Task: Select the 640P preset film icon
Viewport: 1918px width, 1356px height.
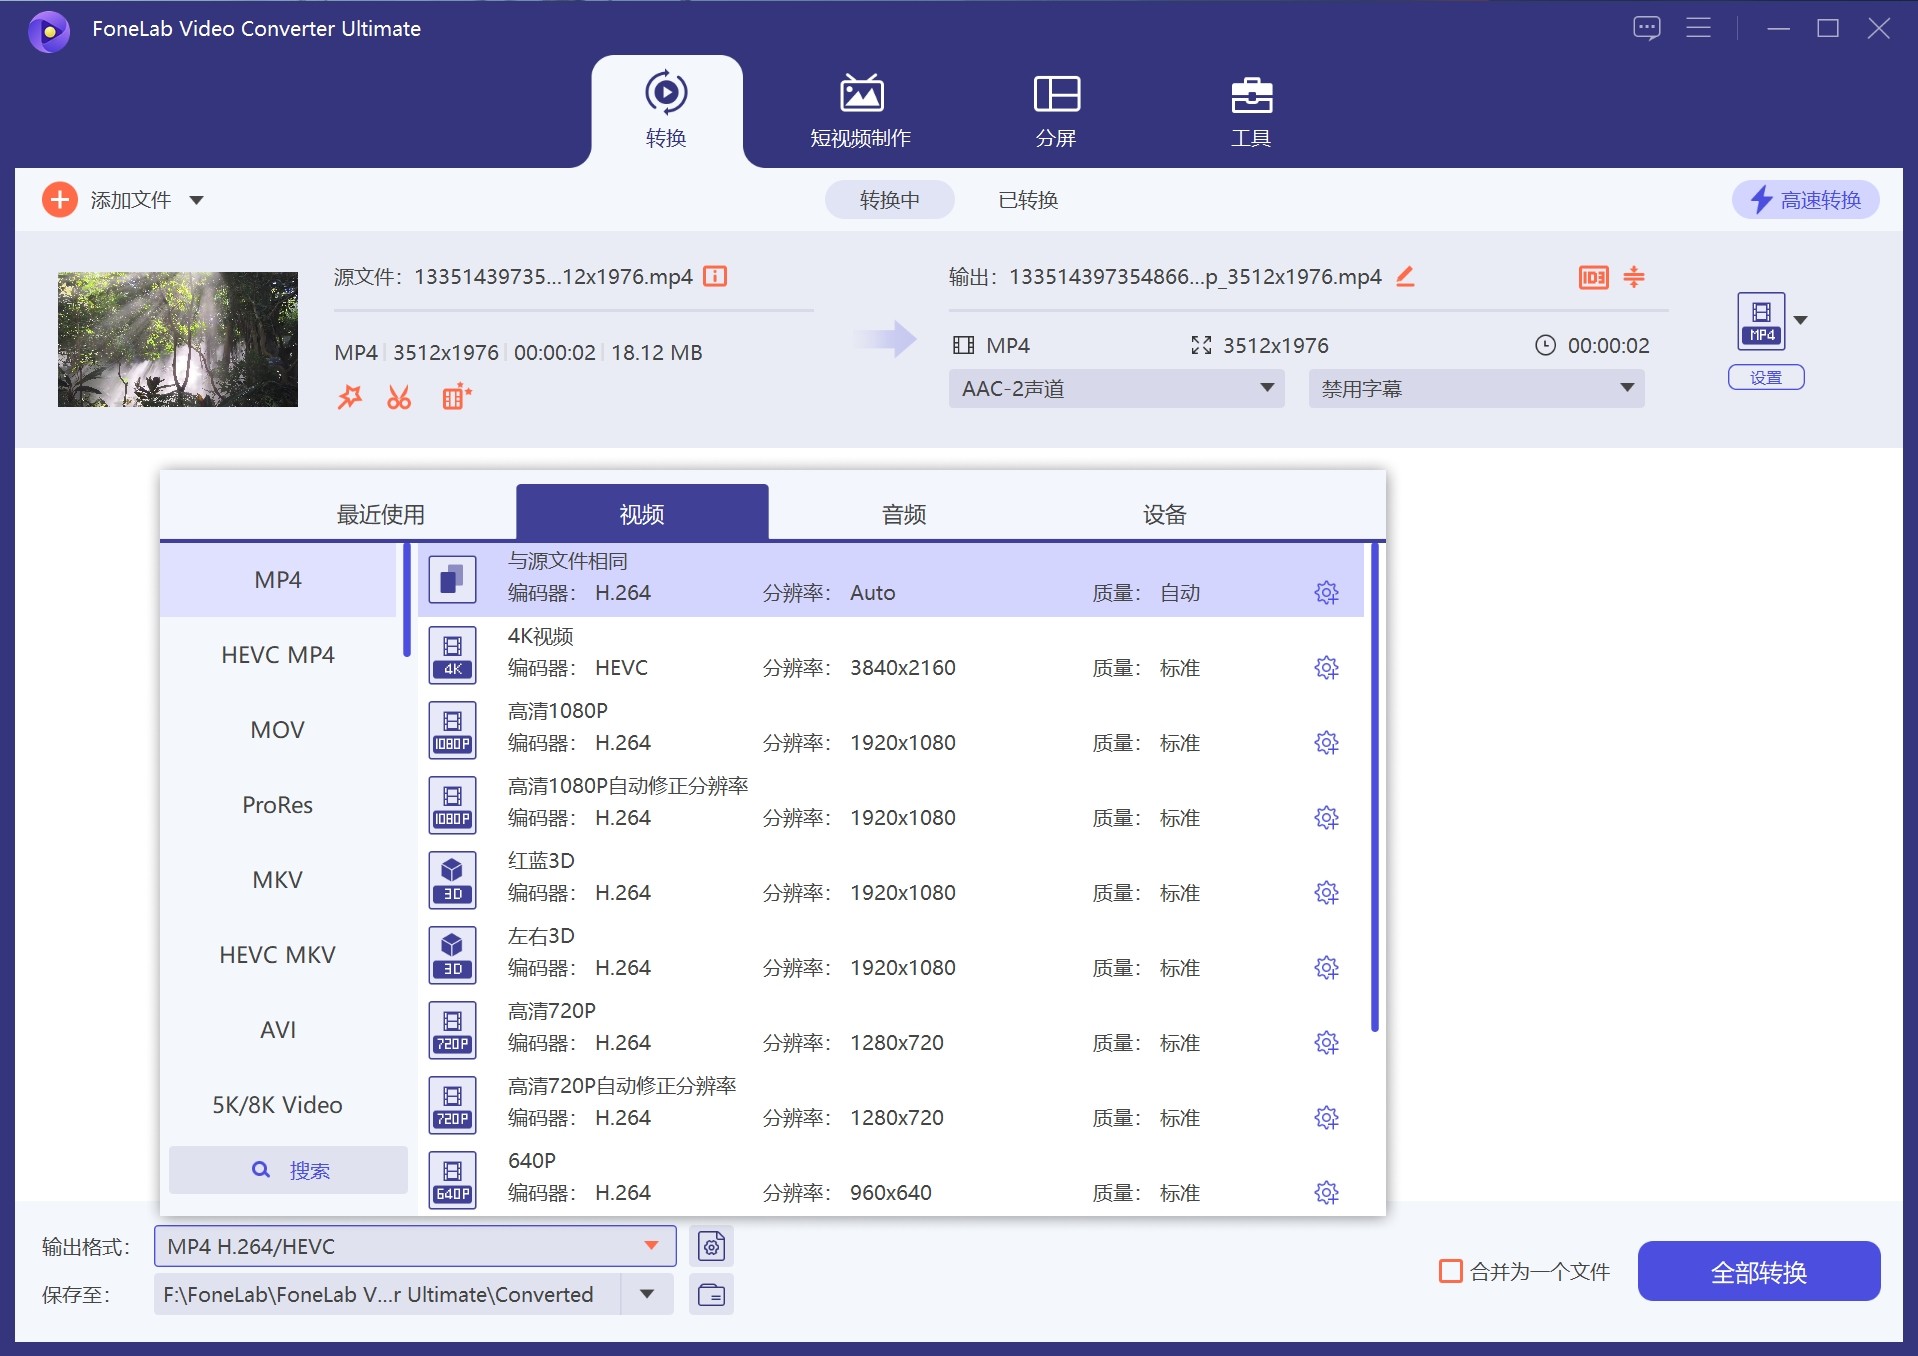Action: coord(452,1180)
